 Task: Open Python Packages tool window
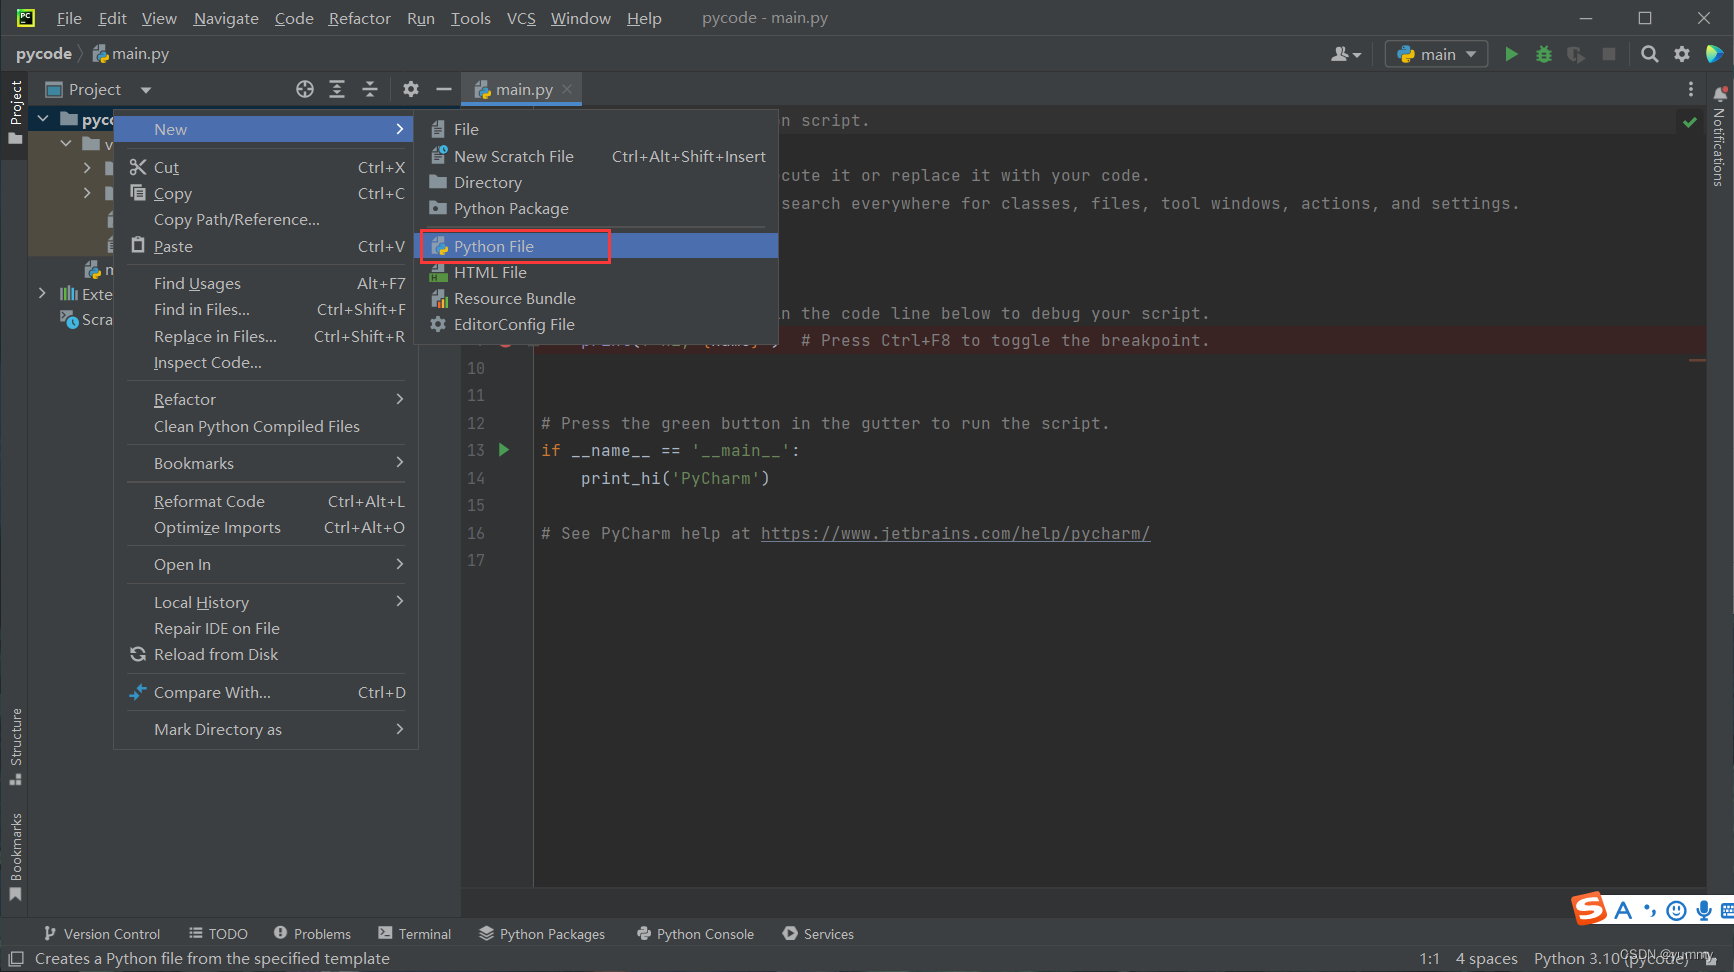[x=541, y=934]
